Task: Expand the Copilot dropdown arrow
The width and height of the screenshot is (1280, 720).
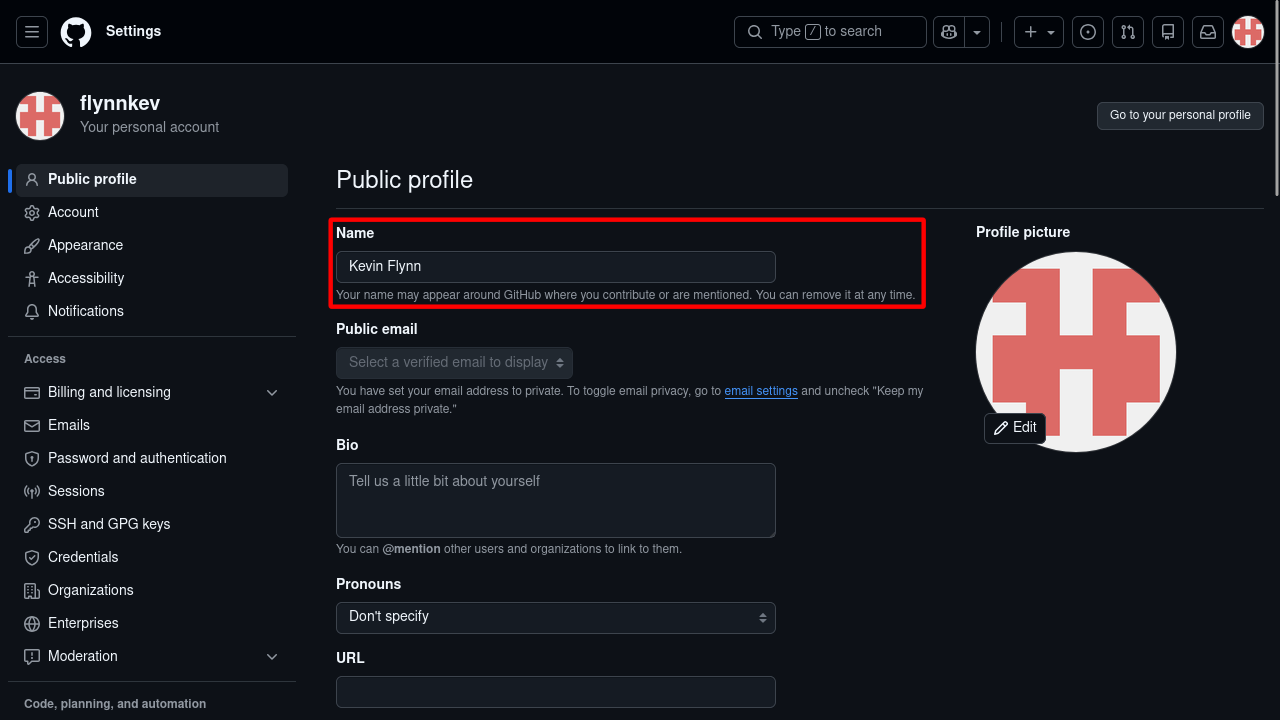Action: coord(977,32)
